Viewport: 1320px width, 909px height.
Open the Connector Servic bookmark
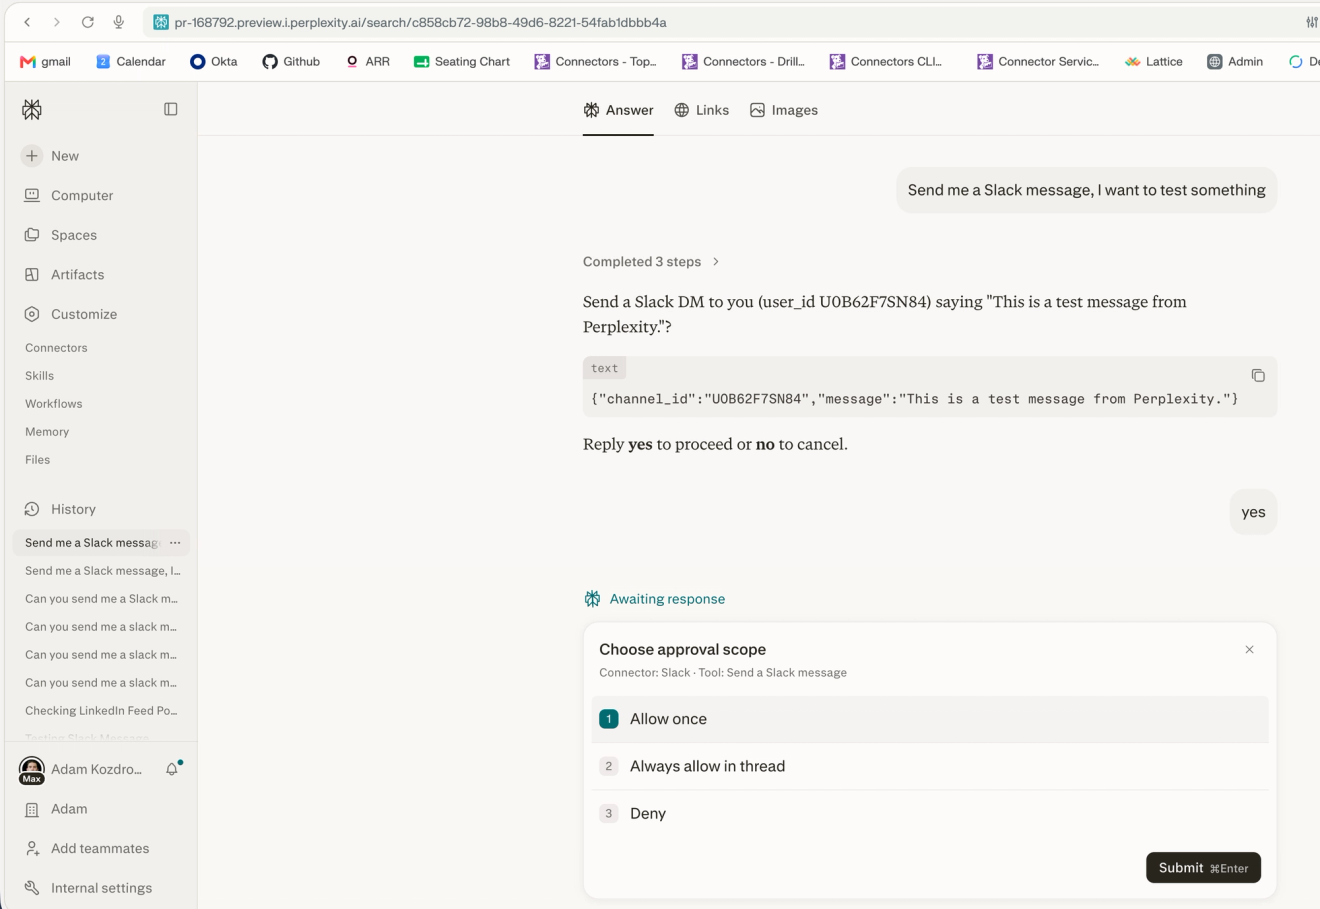[1038, 61]
